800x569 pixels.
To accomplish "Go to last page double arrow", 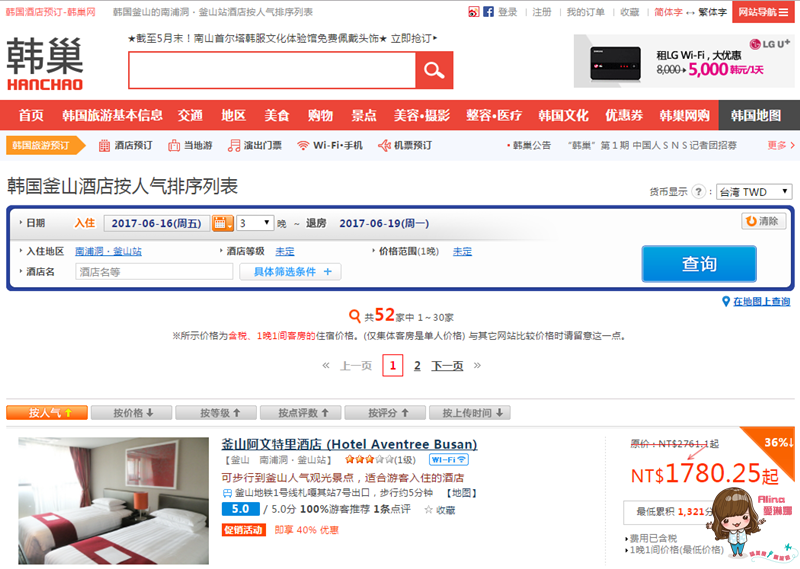I will [x=477, y=365].
